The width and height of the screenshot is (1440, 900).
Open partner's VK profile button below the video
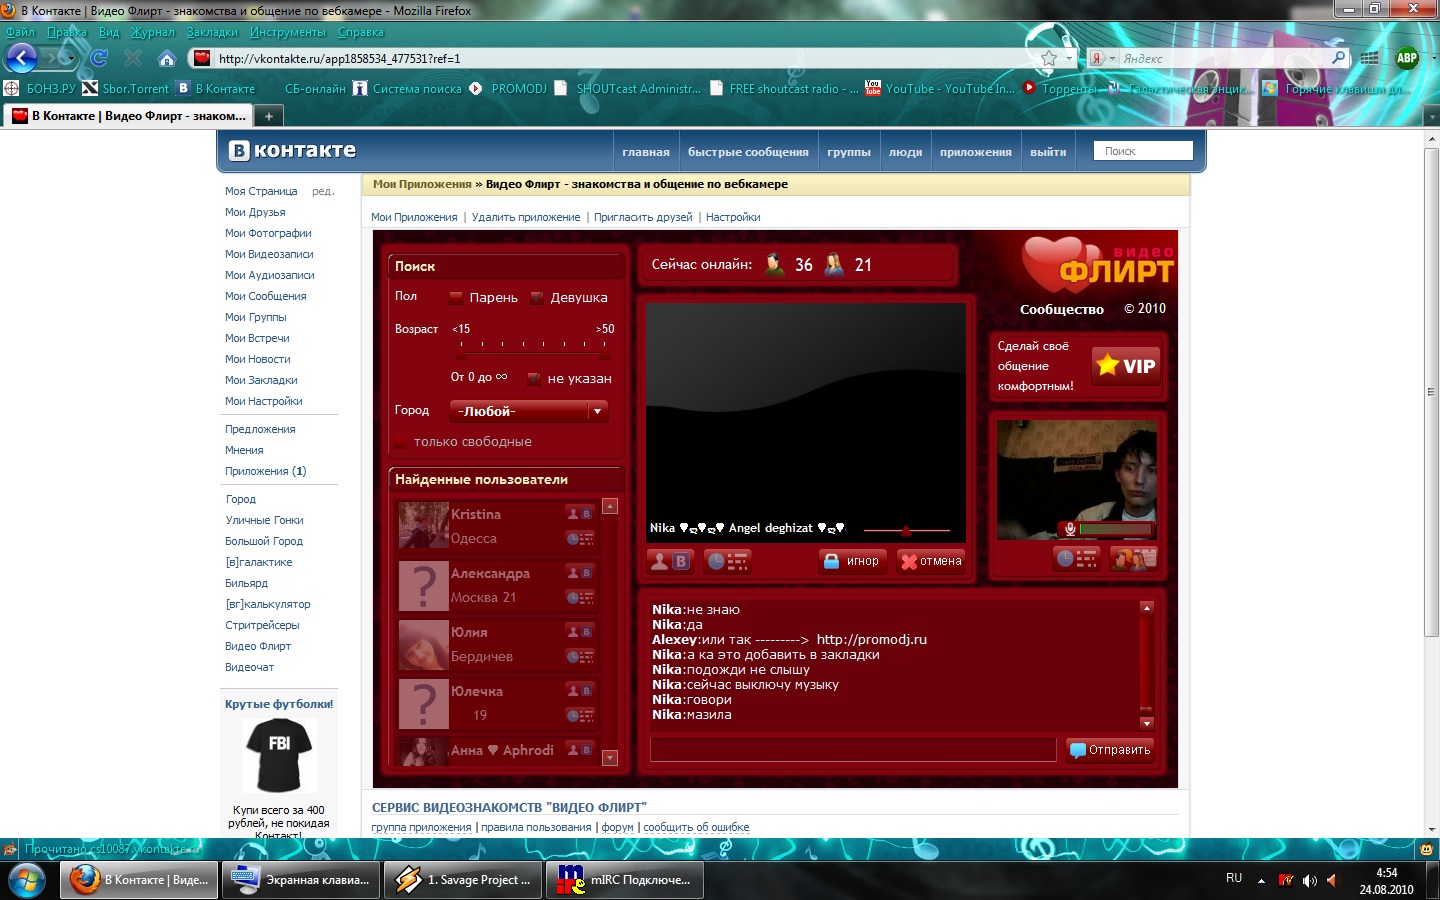[x=670, y=561]
